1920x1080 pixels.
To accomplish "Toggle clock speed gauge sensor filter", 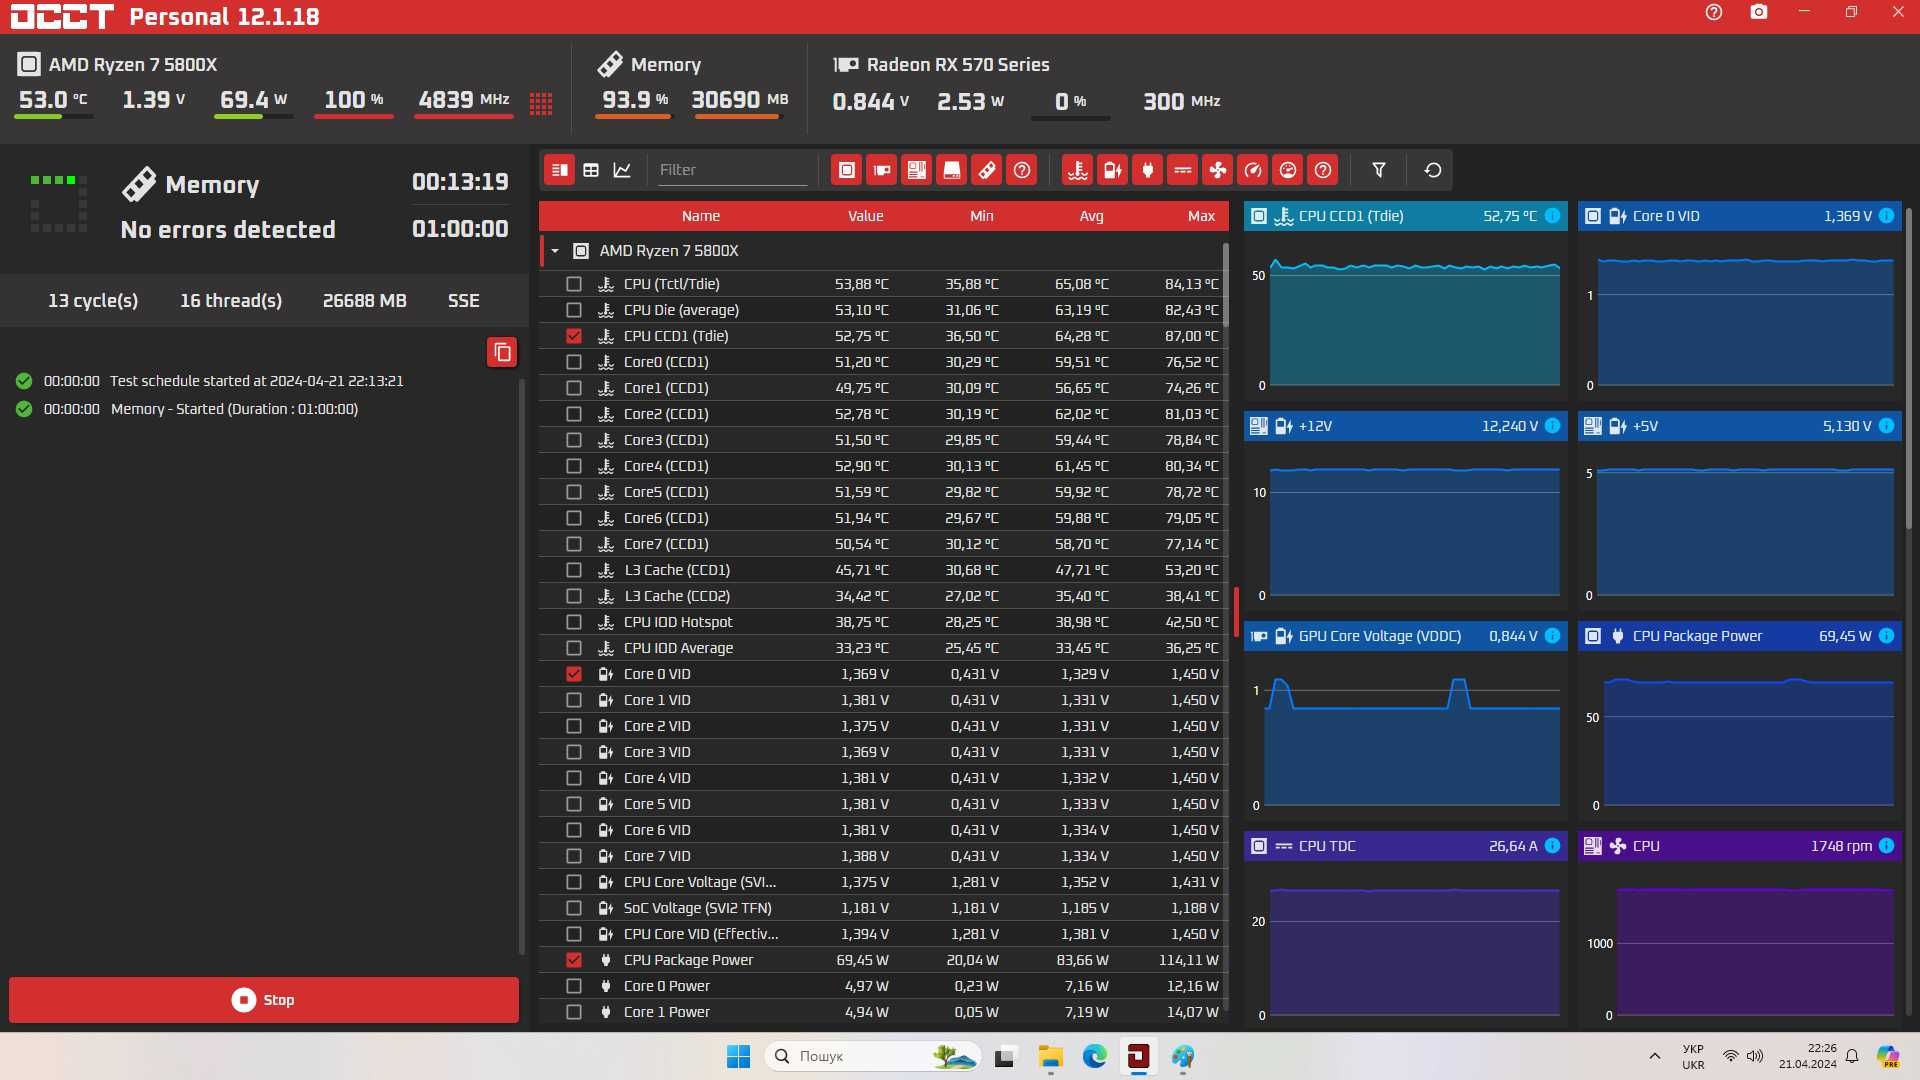I will click(1253, 170).
